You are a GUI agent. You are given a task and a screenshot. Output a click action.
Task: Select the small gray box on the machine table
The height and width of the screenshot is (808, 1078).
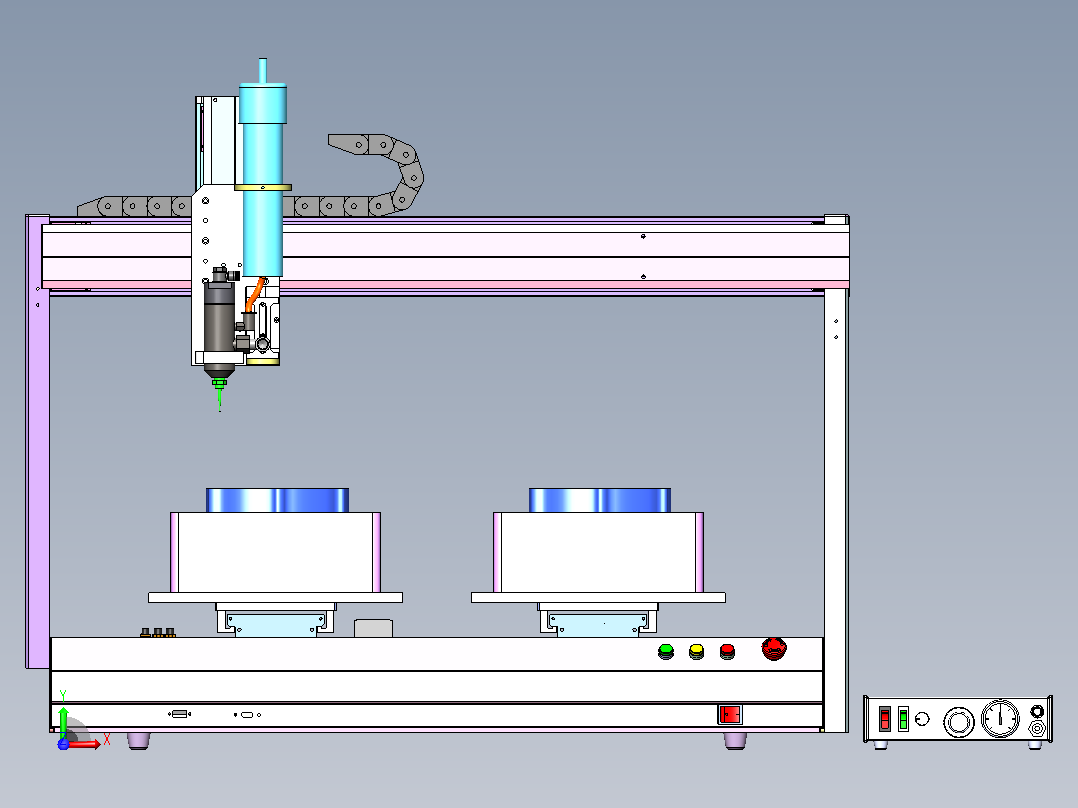click(x=373, y=628)
